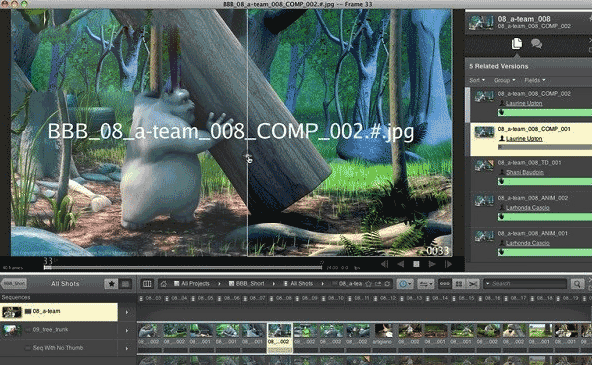Toggle the panel layout columns icon
The width and height of the screenshot is (592, 365).
pyautogui.click(x=147, y=283)
